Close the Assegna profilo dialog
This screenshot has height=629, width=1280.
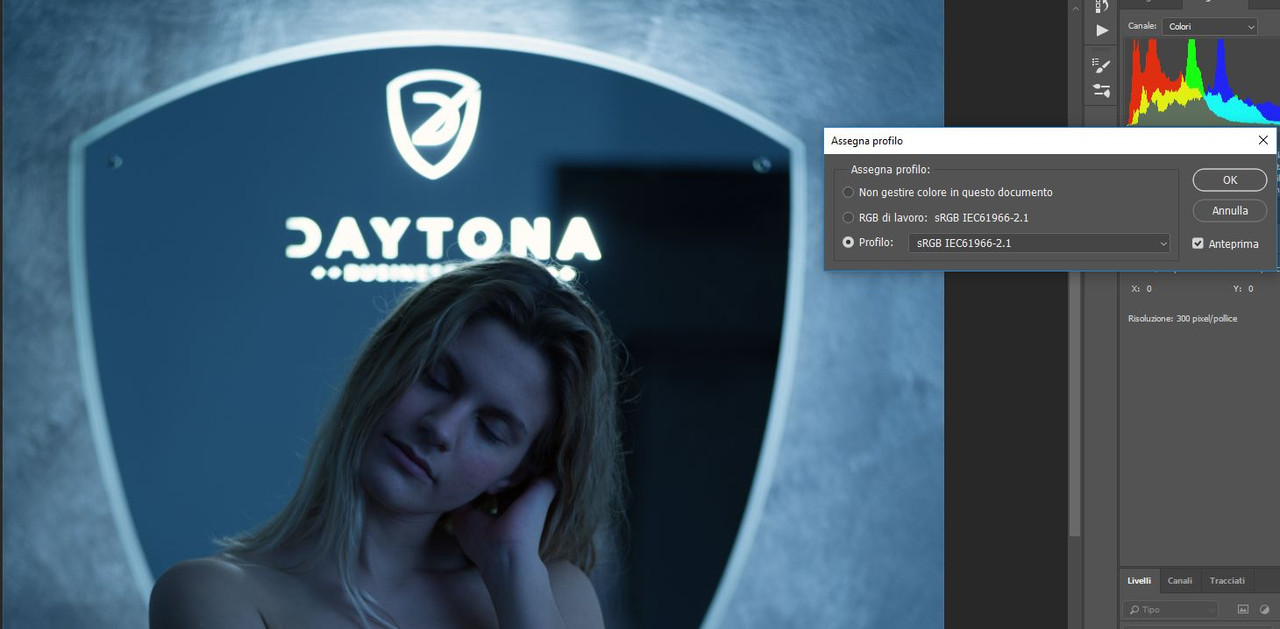tap(1263, 141)
